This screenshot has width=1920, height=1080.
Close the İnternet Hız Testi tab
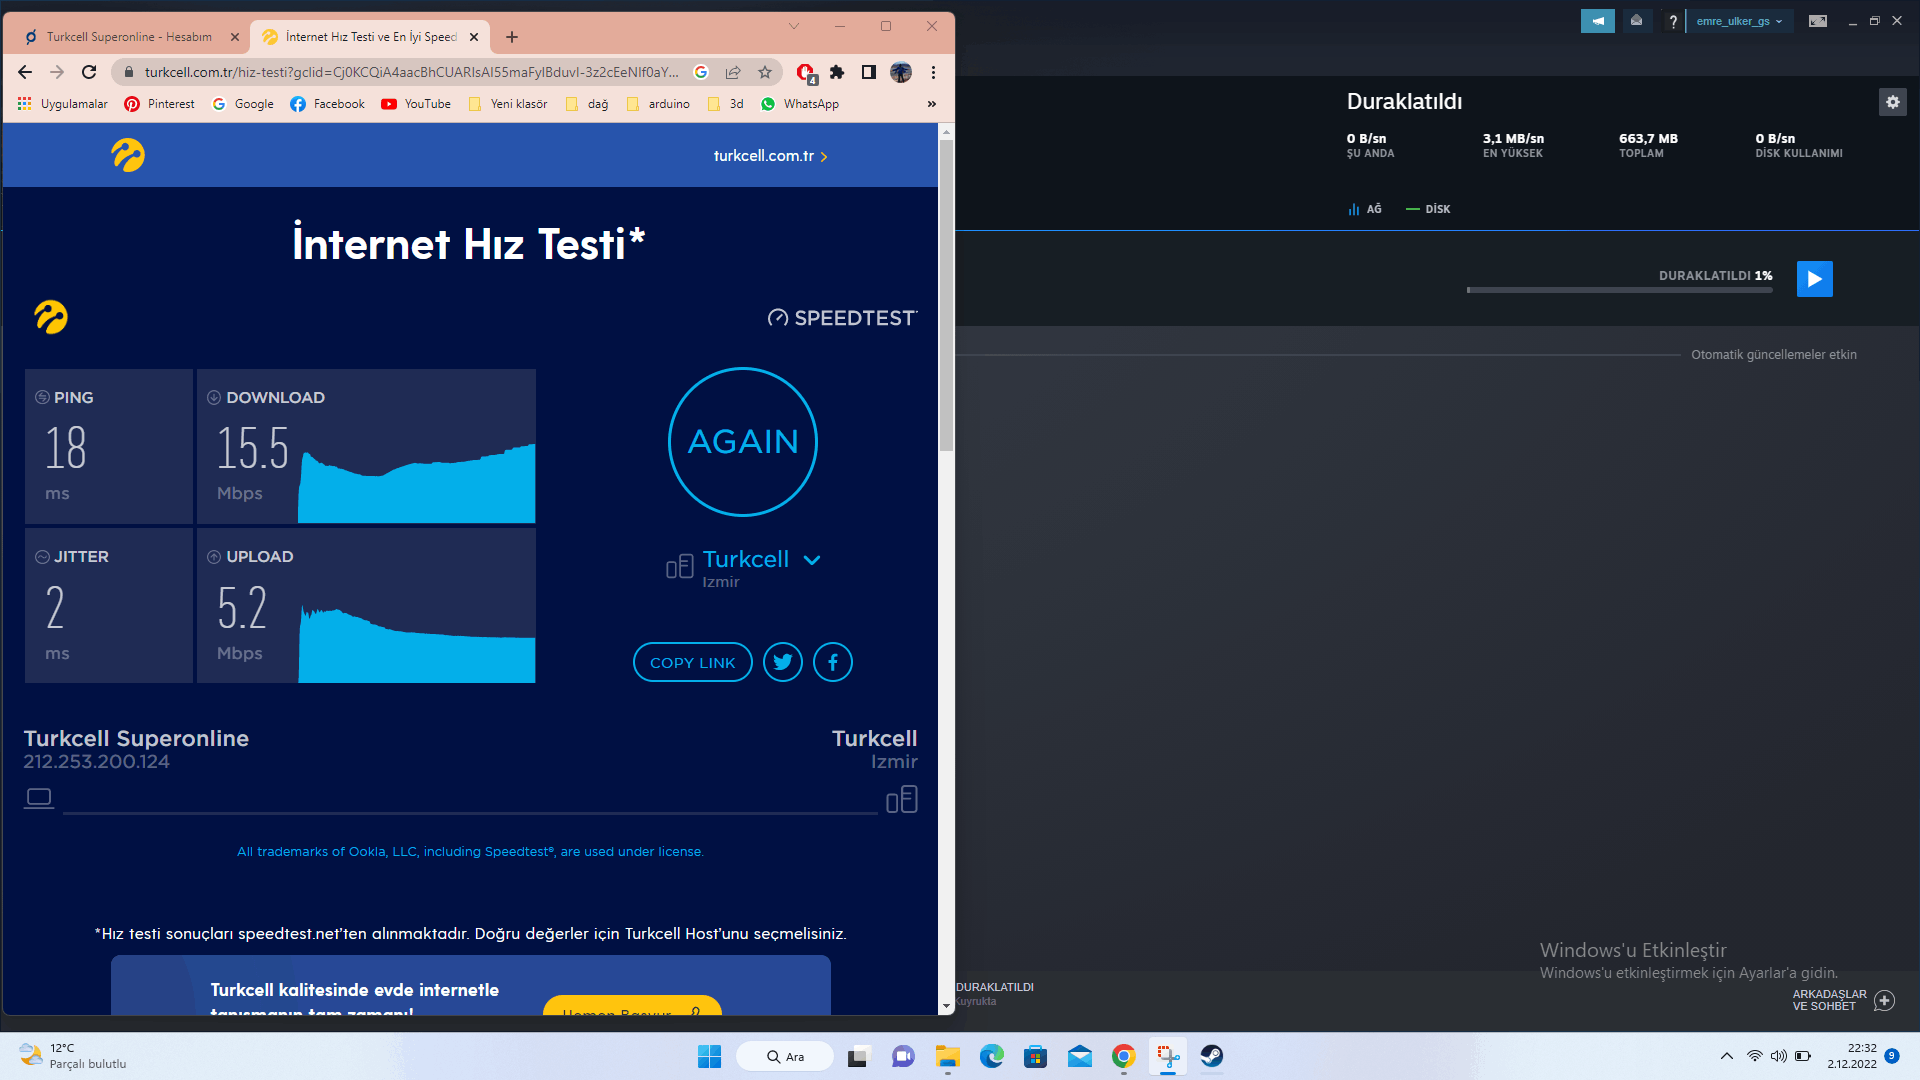(x=474, y=37)
